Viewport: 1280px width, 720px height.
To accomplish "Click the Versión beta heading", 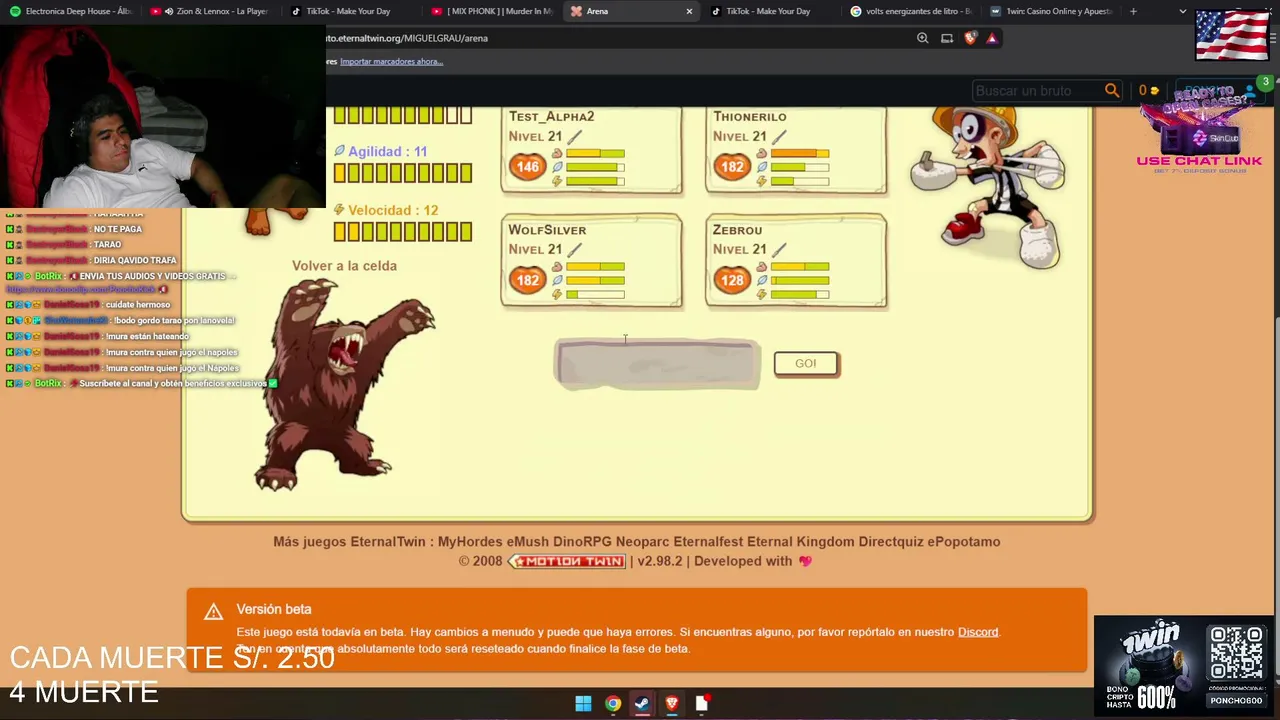I will tap(274, 609).
